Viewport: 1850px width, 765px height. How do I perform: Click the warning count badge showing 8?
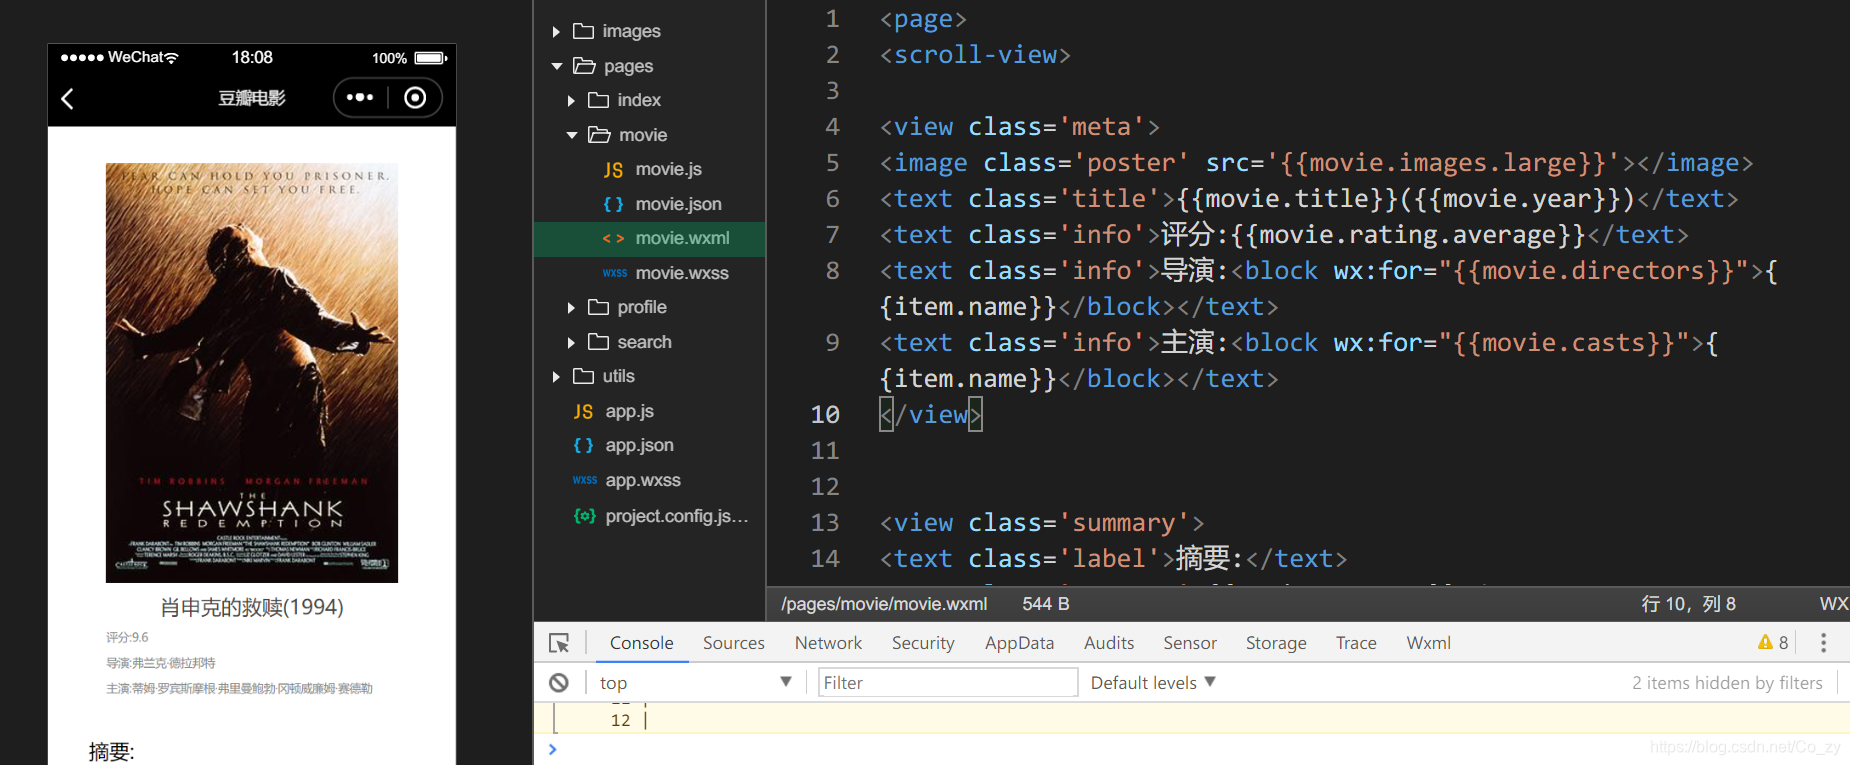click(x=1773, y=643)
